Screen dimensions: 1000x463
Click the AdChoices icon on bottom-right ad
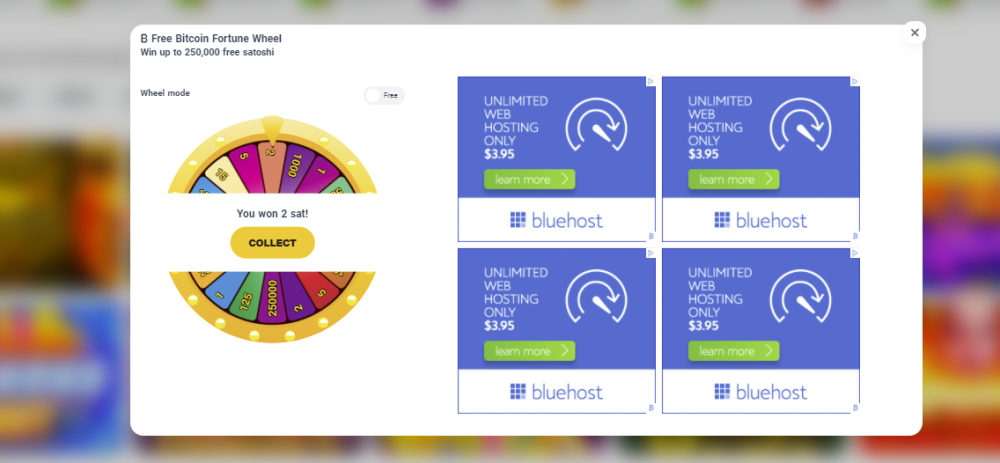click(x=855, y=253)
